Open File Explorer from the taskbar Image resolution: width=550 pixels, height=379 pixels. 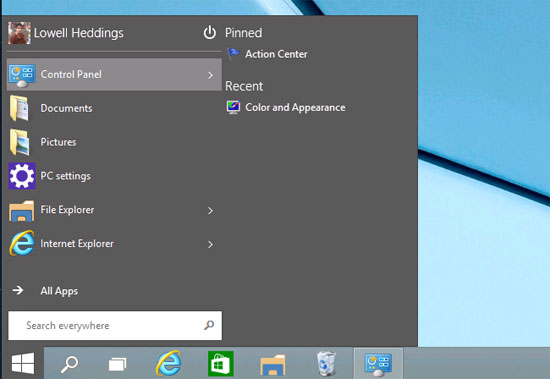click(x=273, y=365)
